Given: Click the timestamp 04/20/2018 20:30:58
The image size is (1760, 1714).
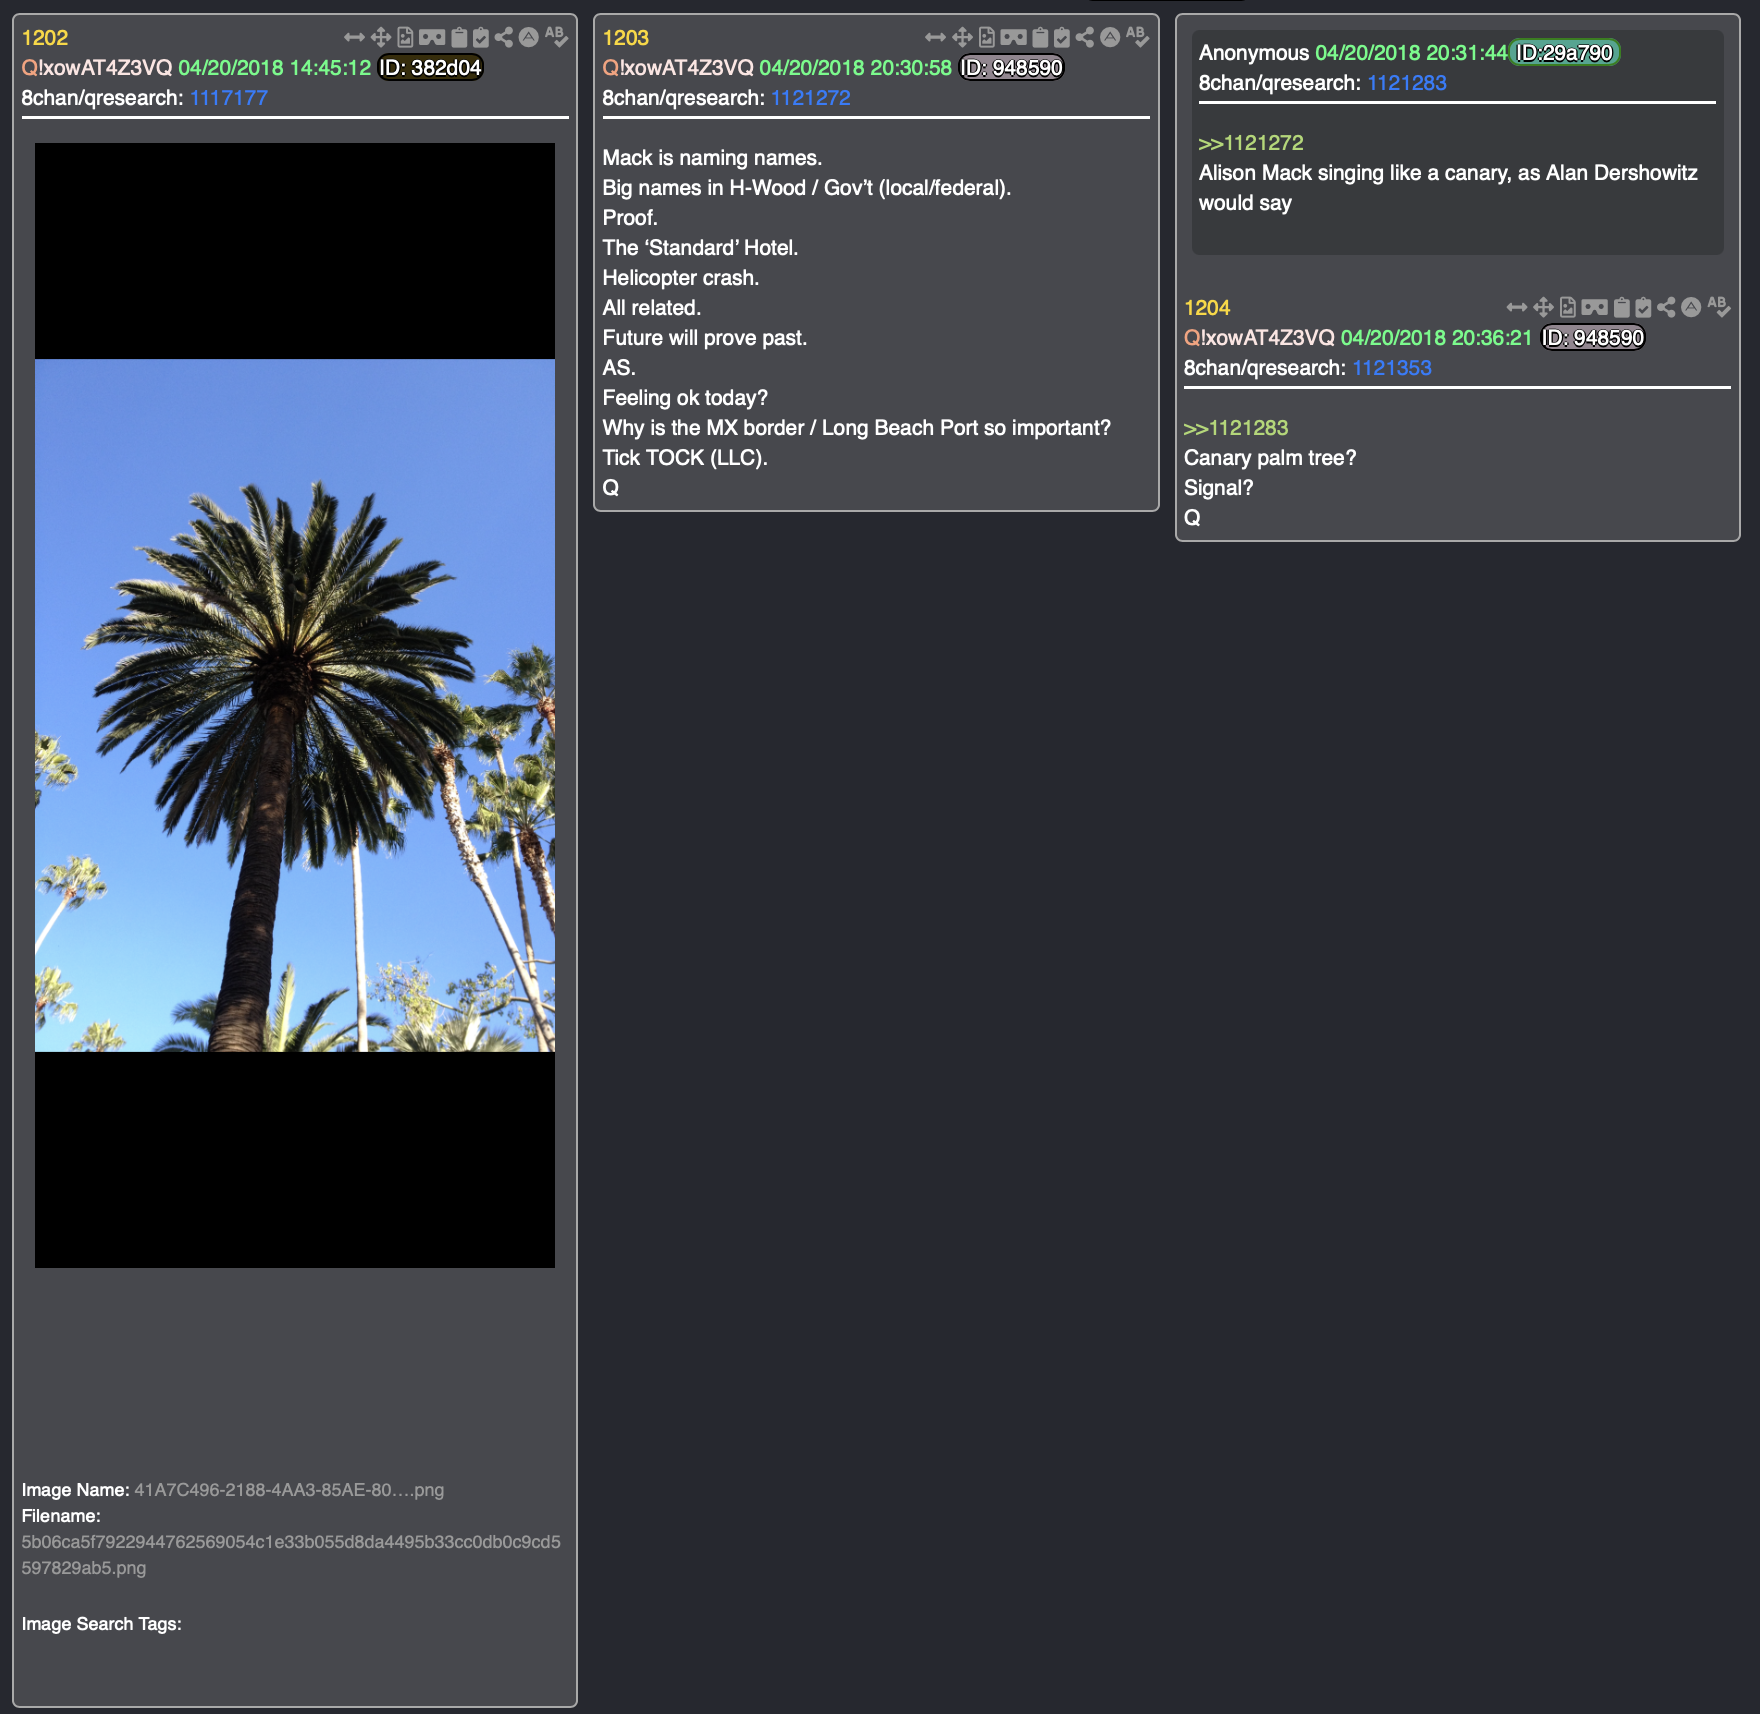Looking at the screenshot, I should (856, 68).
